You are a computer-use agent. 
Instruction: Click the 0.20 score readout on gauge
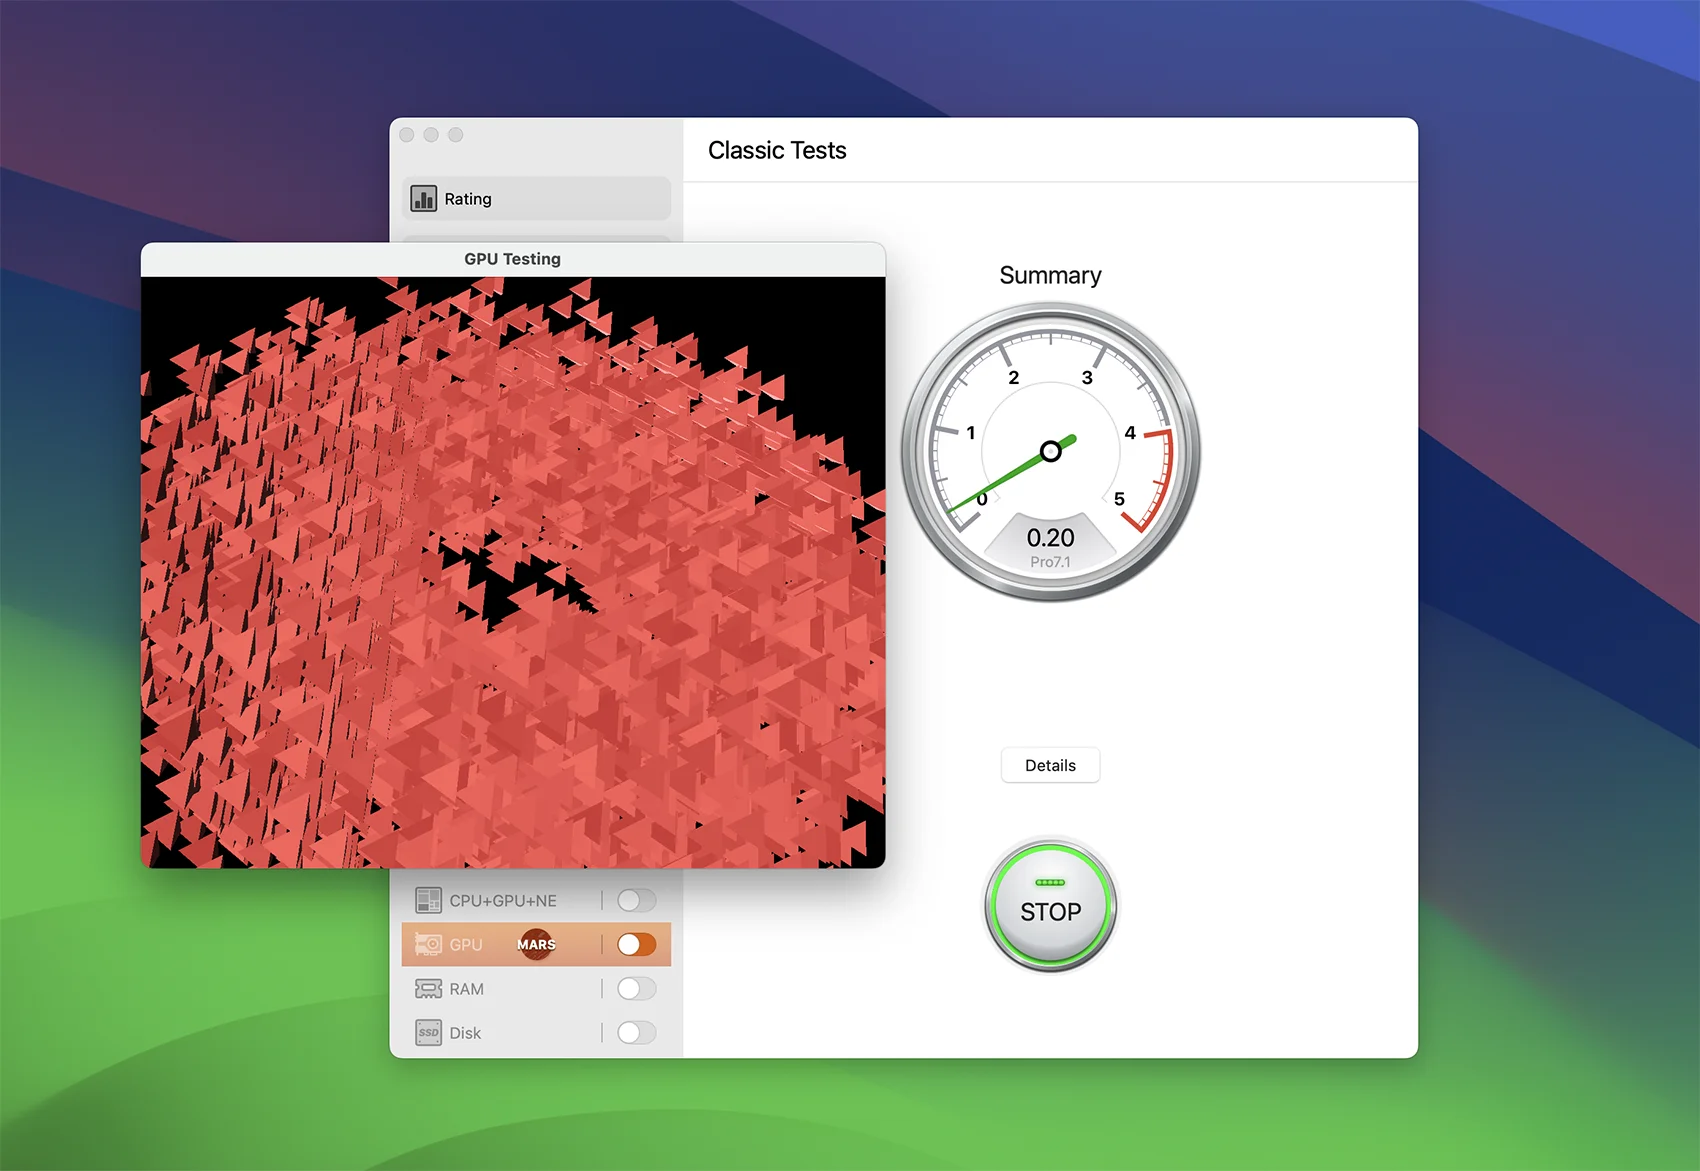coord(1050,538)
